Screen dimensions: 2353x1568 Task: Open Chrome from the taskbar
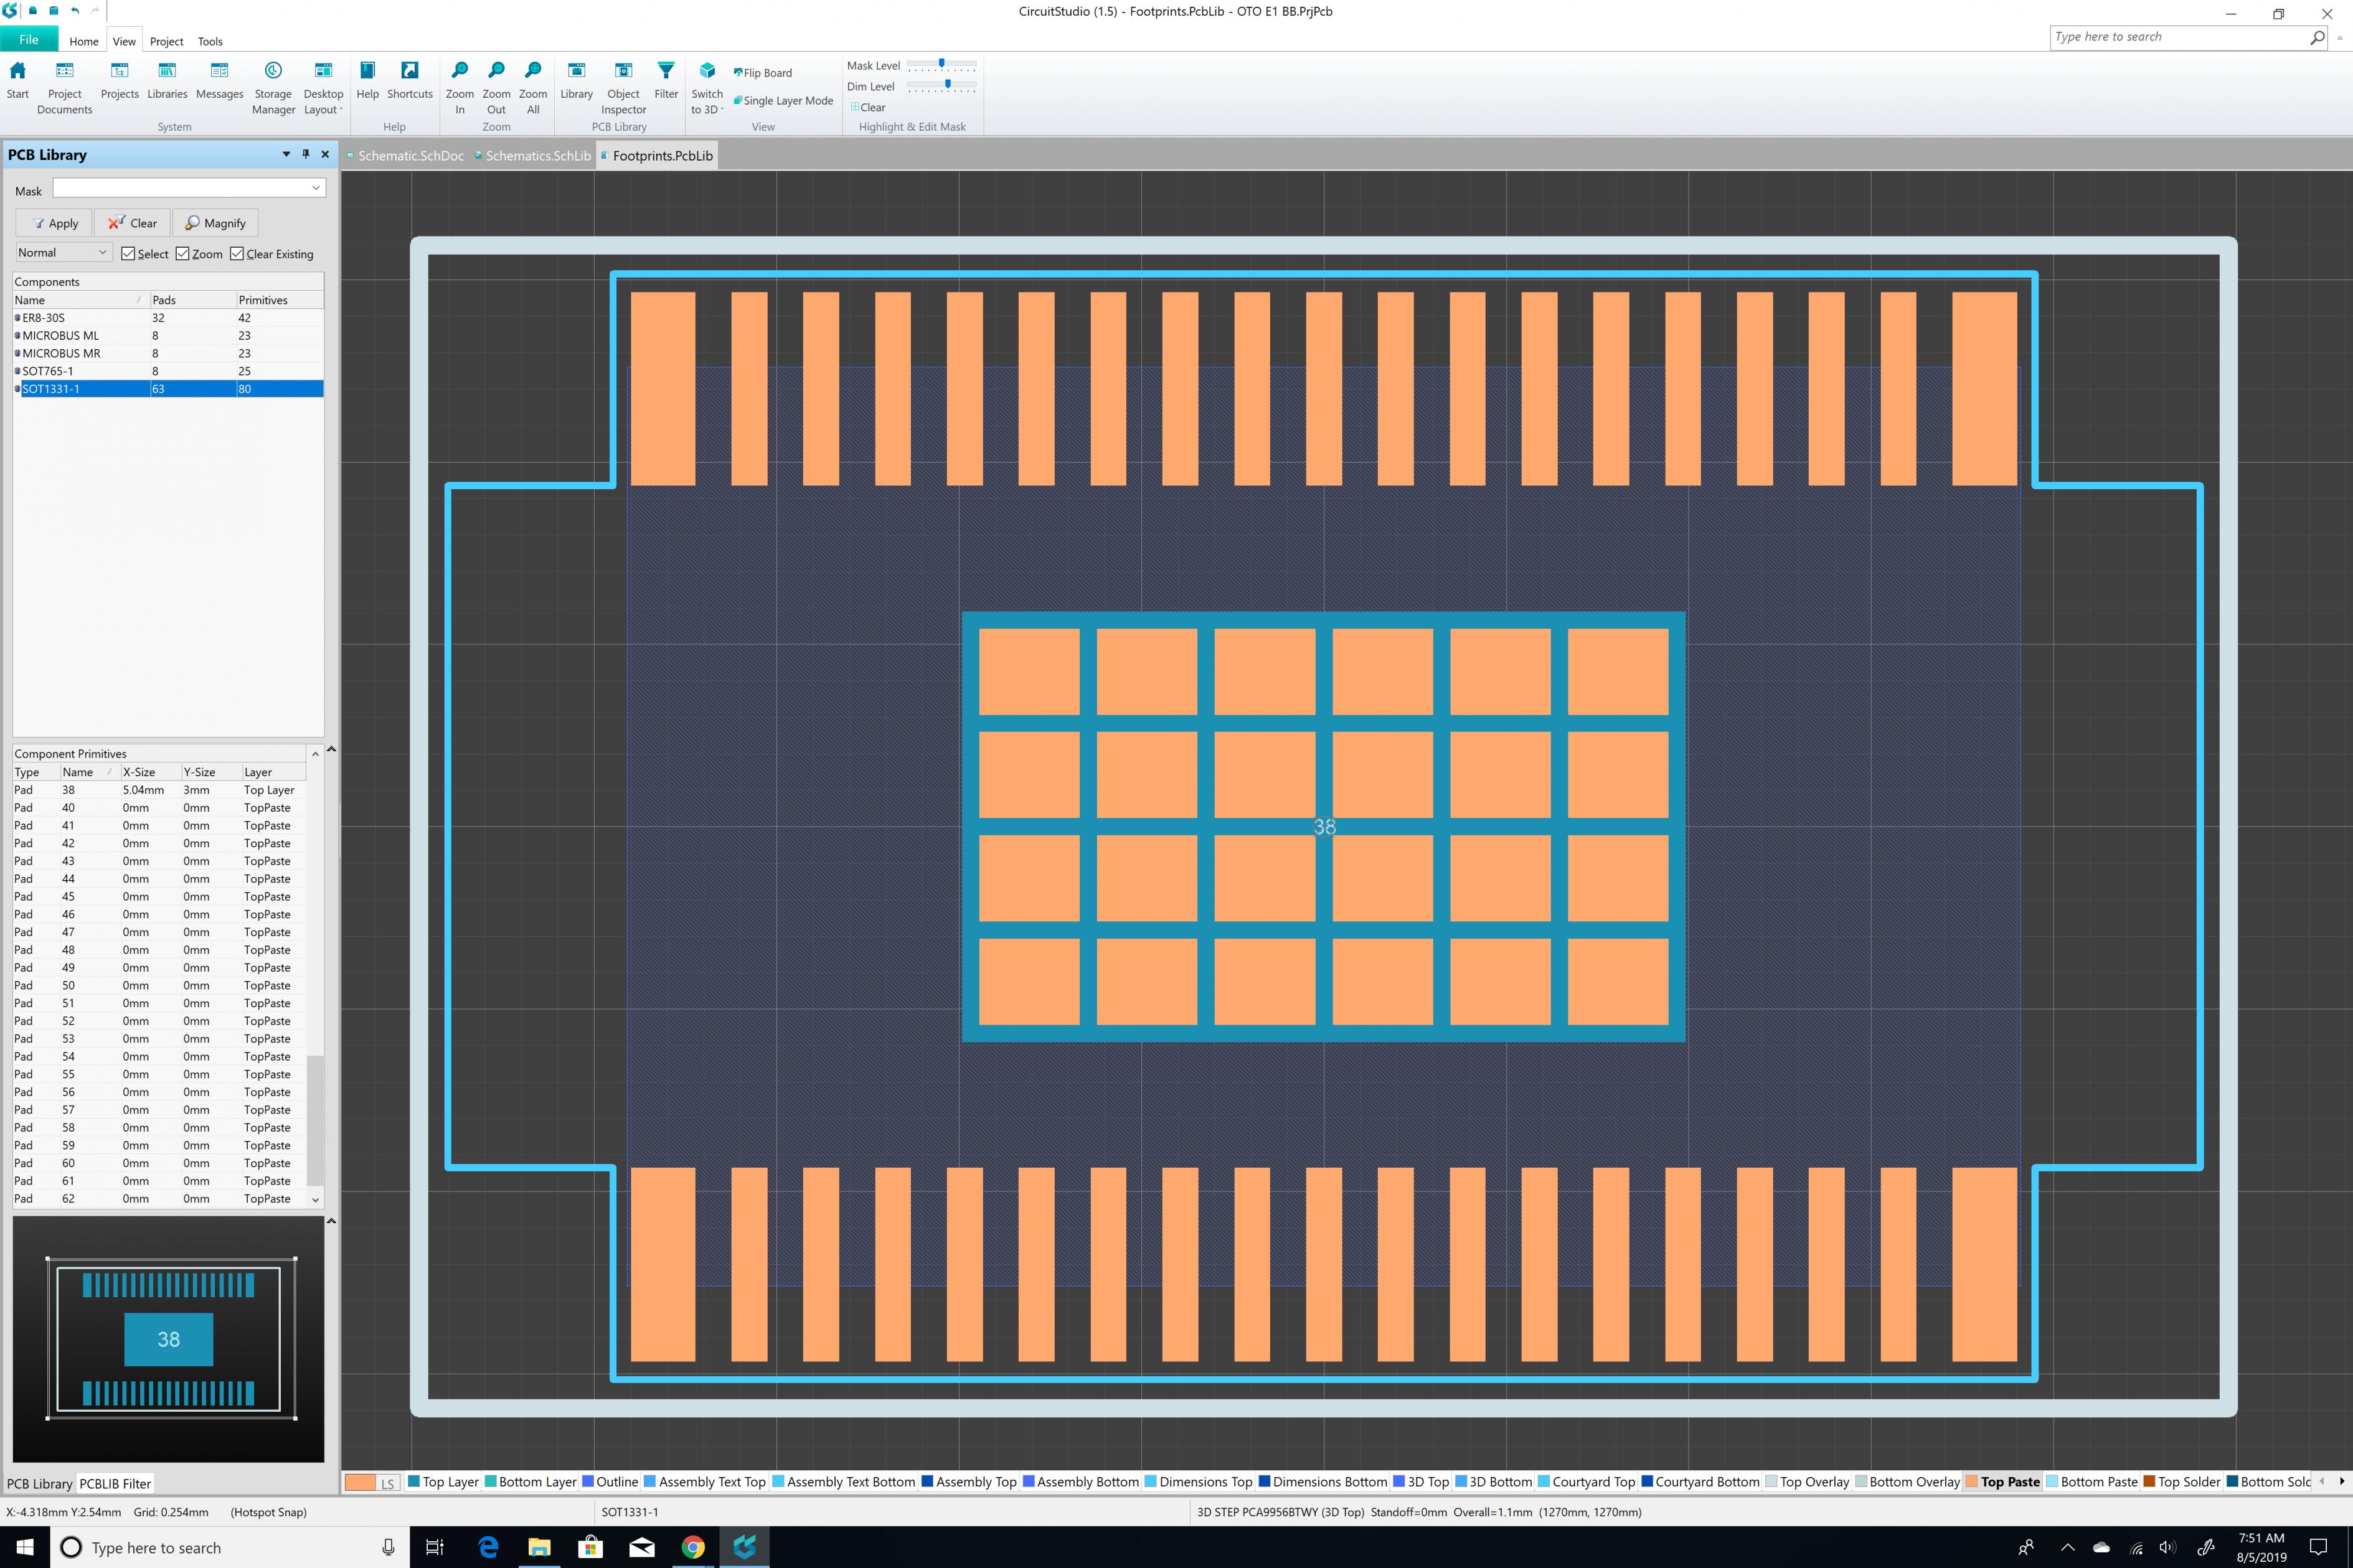click(693, 1547)
